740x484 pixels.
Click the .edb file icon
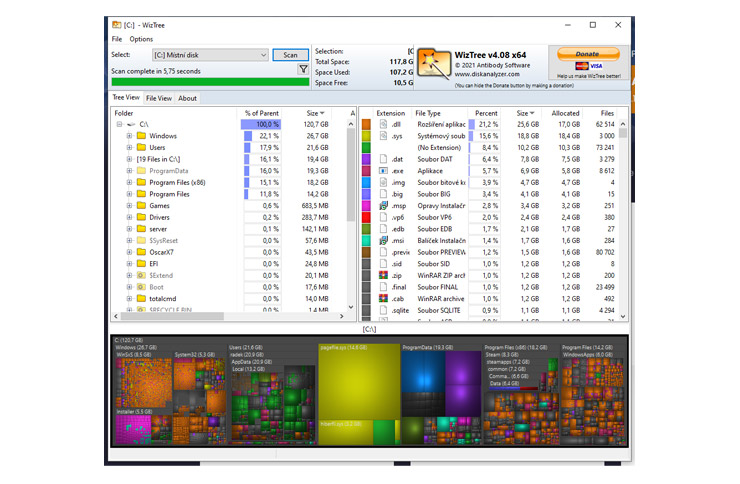[x=383, y=229]
